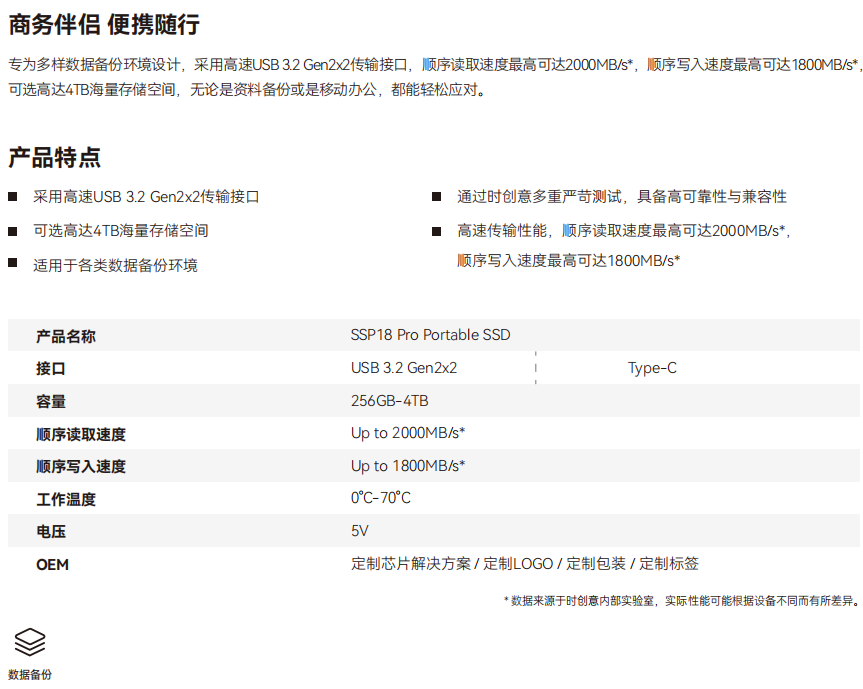Collapse the 工作温度 row
This screenshot has width=863, height=689.
430,497
